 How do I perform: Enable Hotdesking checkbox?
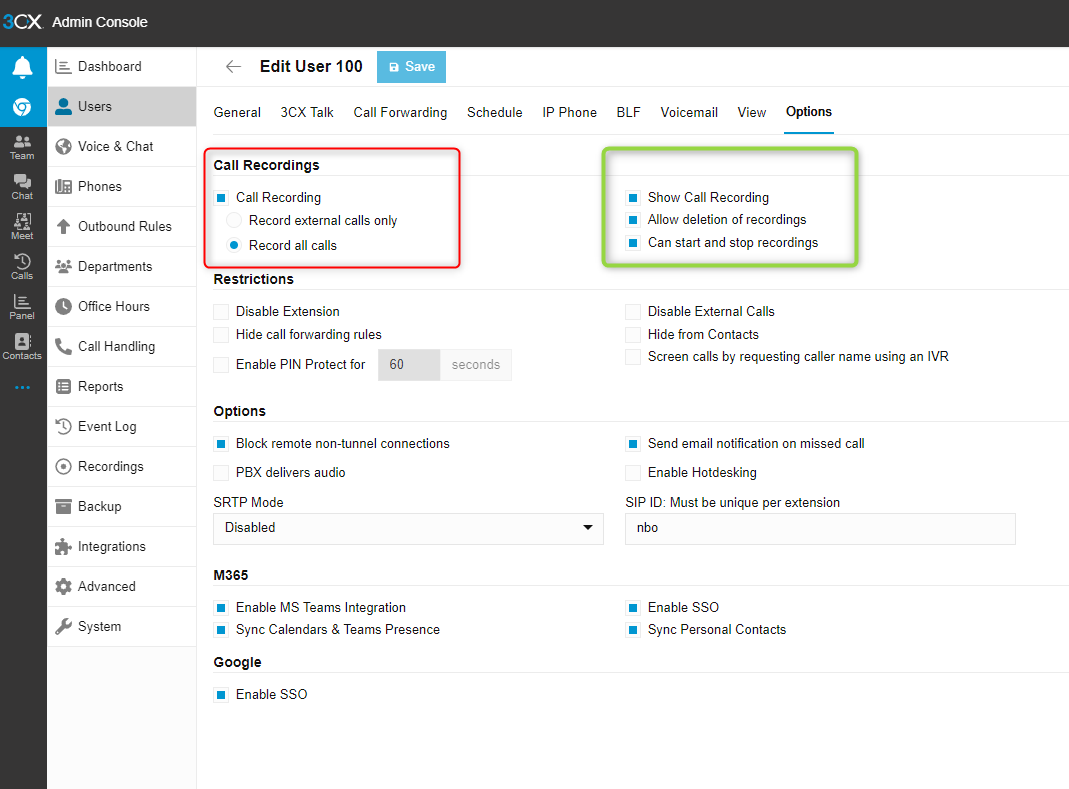coord(633,473)
